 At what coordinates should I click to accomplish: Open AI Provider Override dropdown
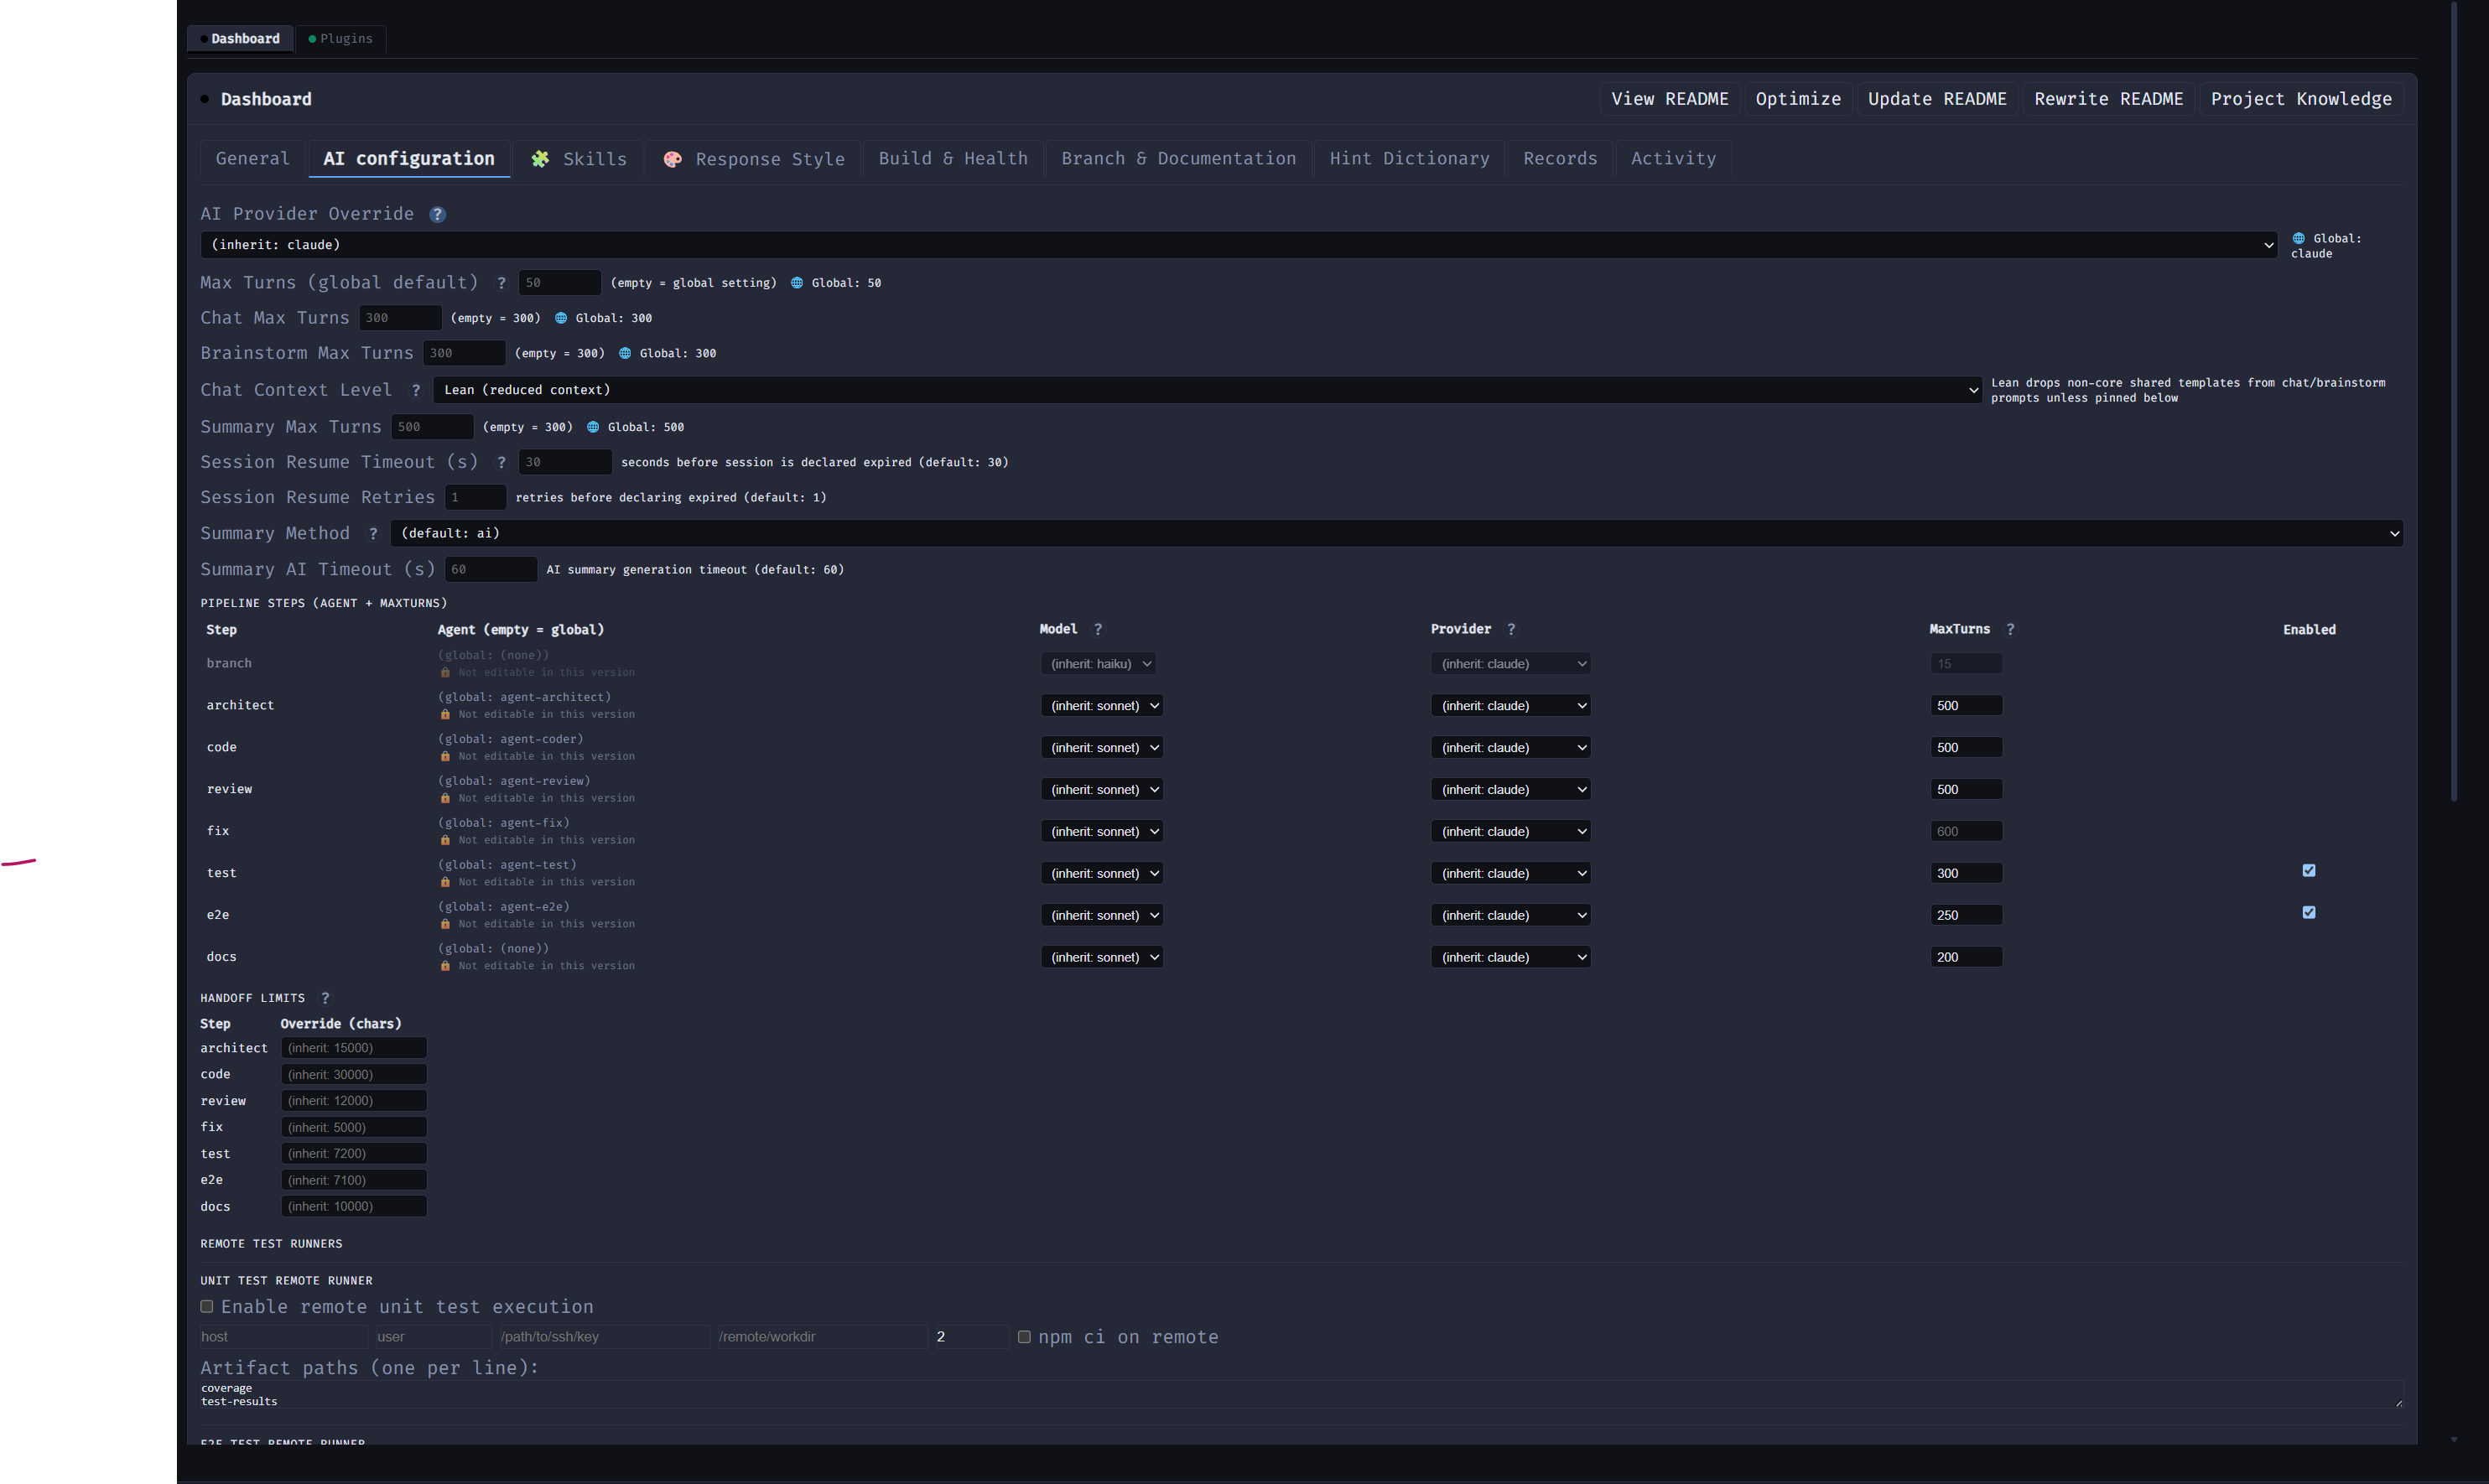[1239, 245]
